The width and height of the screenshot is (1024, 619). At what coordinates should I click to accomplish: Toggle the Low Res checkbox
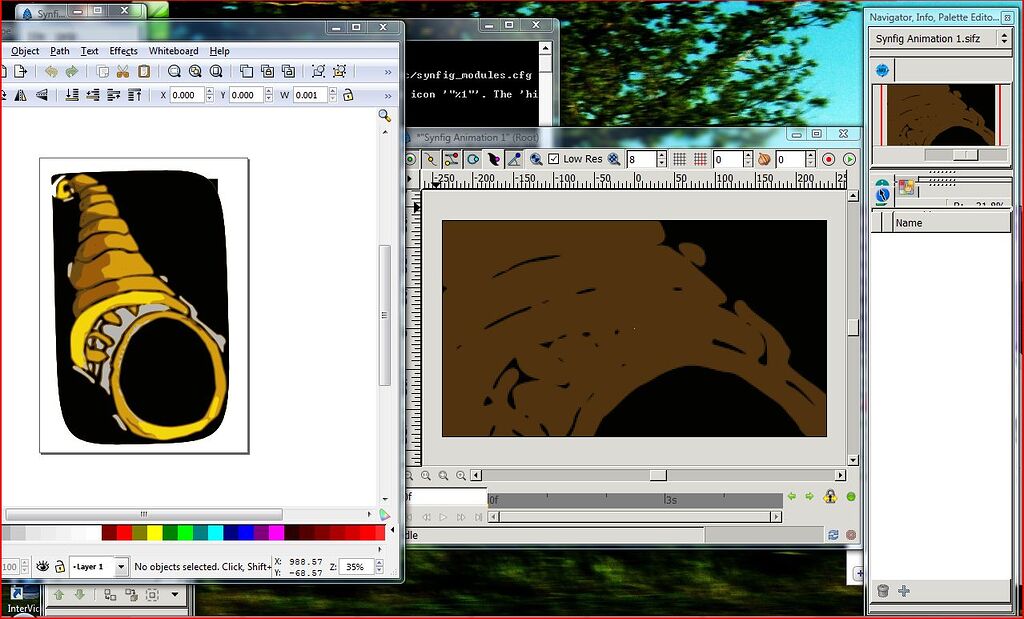553,158
